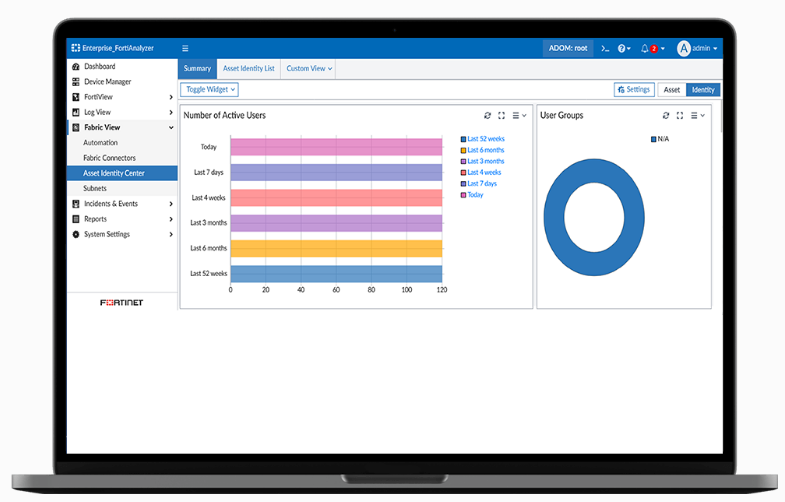Click the FortiView sidebar icon
785x502 pixels.
click(x=76, y=97)
